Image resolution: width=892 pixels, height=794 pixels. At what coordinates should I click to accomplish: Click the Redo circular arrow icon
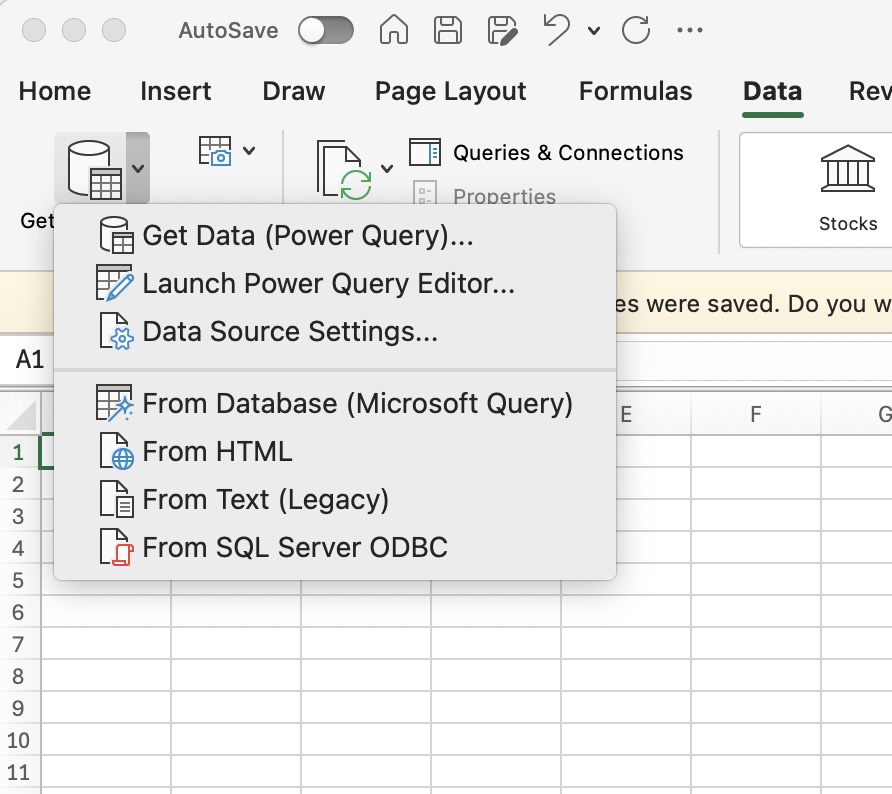click(635, 30)
